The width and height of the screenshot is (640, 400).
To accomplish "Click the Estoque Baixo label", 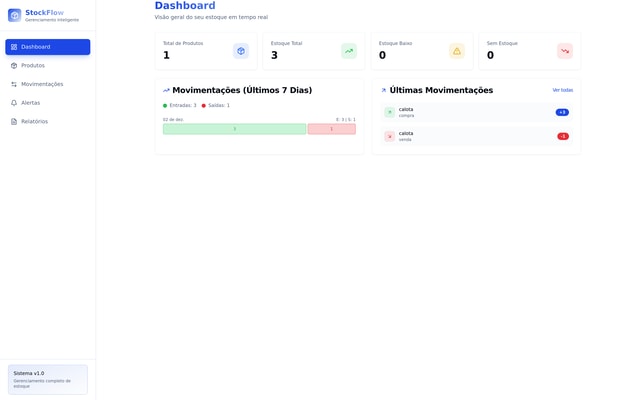I will point(395,43).
